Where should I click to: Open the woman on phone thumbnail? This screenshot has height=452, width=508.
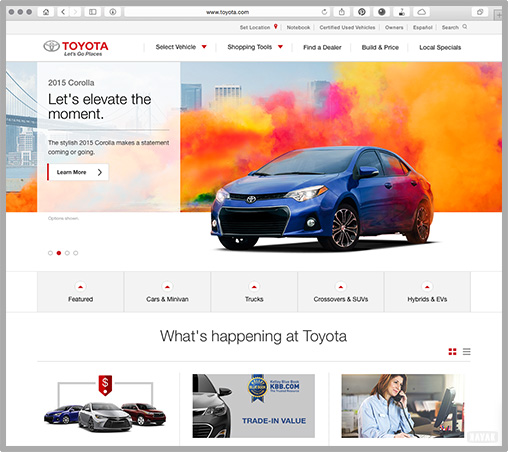tap(403, 406)
